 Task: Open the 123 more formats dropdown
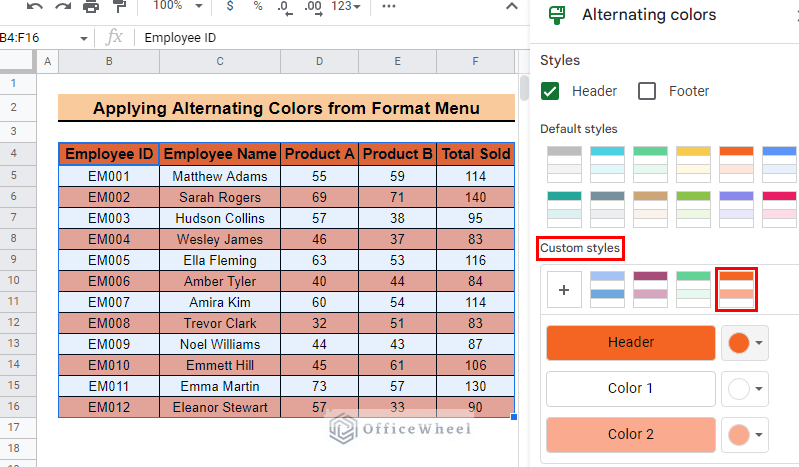(x=346, y=6)
